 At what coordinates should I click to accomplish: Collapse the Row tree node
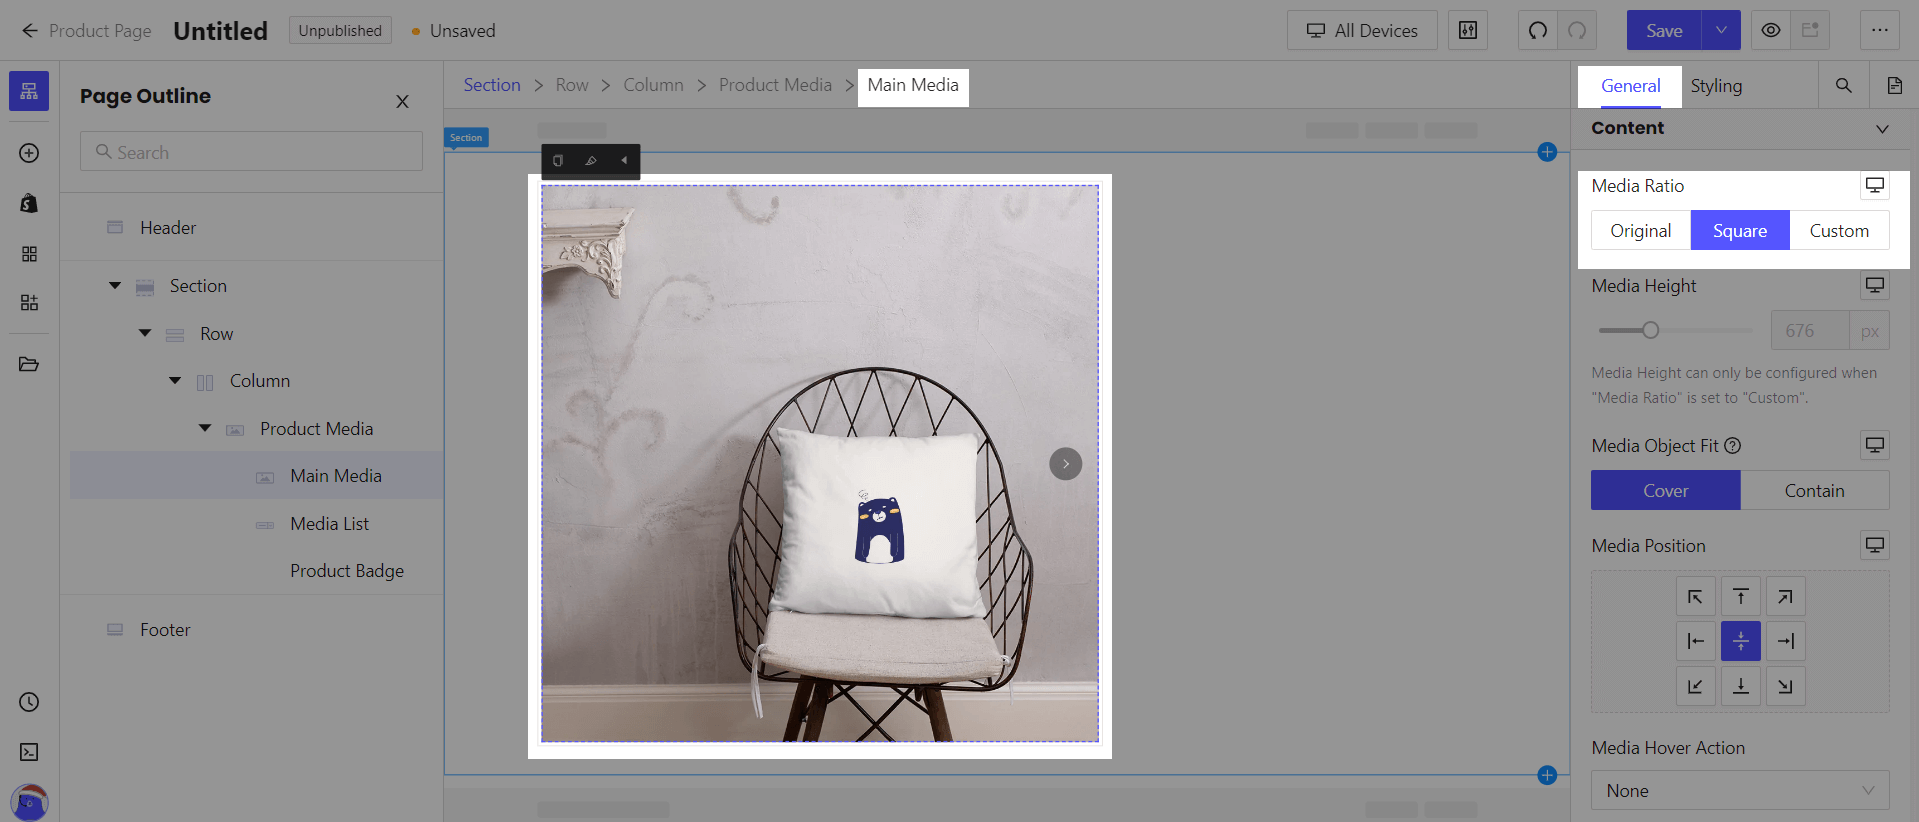[x=145, y=333]
